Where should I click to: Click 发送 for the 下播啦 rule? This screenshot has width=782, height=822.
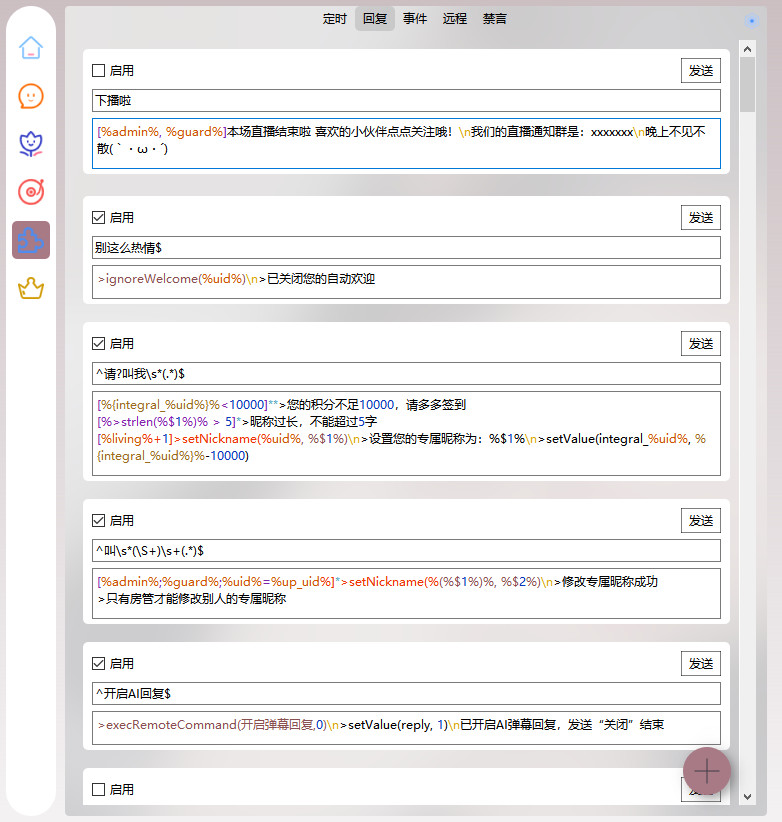click(701, 71)
